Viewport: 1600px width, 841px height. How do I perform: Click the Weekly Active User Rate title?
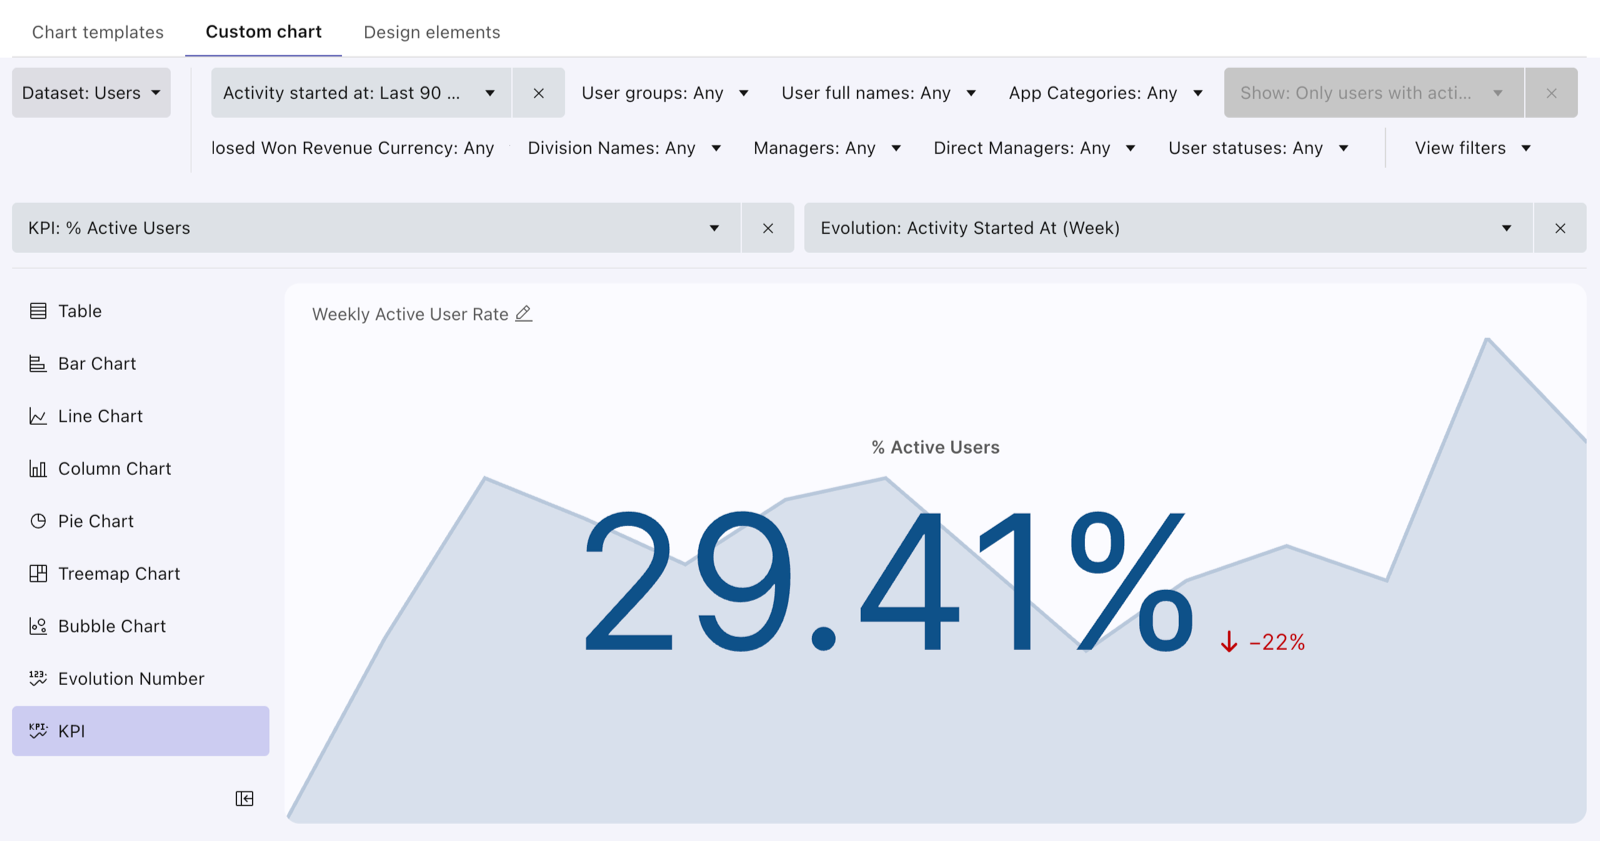click(410, 314)
